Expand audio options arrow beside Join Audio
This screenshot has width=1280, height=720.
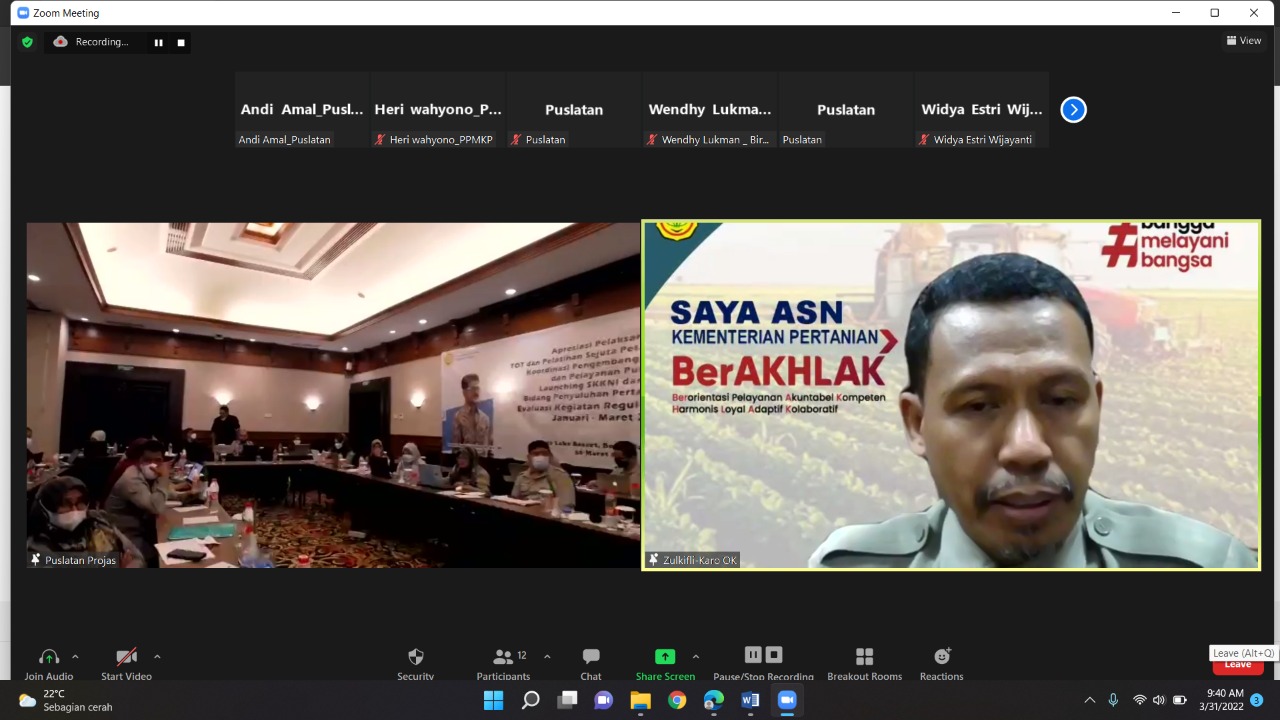[x=75, y=657]
